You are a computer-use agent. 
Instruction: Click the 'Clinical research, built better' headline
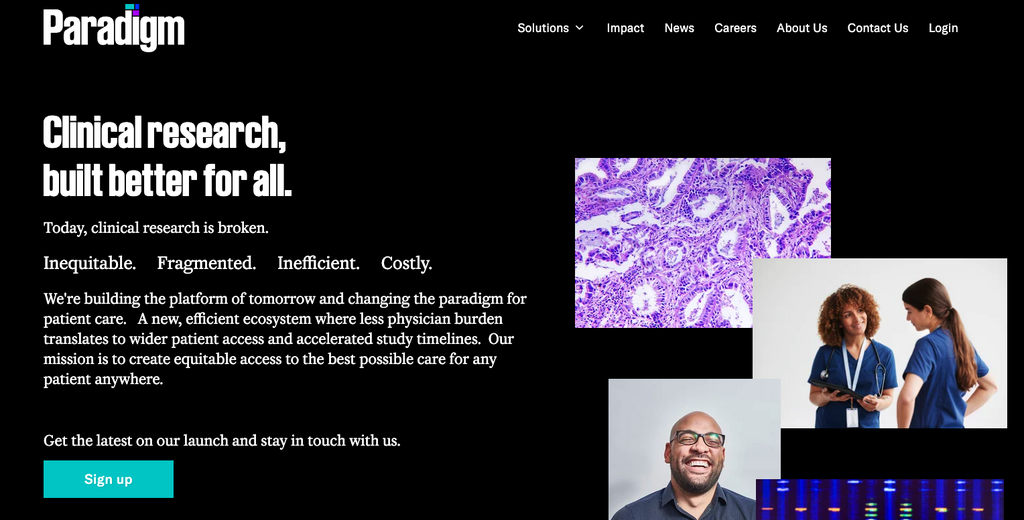pos(167,156)
